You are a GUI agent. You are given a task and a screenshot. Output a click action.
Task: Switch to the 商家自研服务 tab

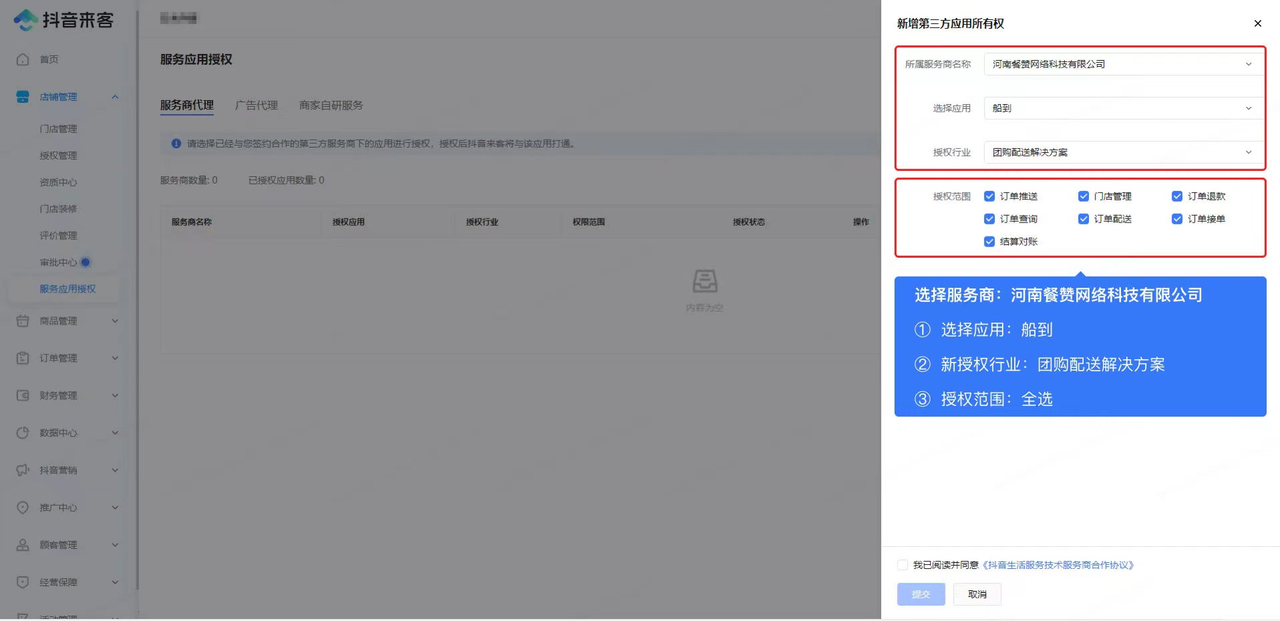coord(330,104)
